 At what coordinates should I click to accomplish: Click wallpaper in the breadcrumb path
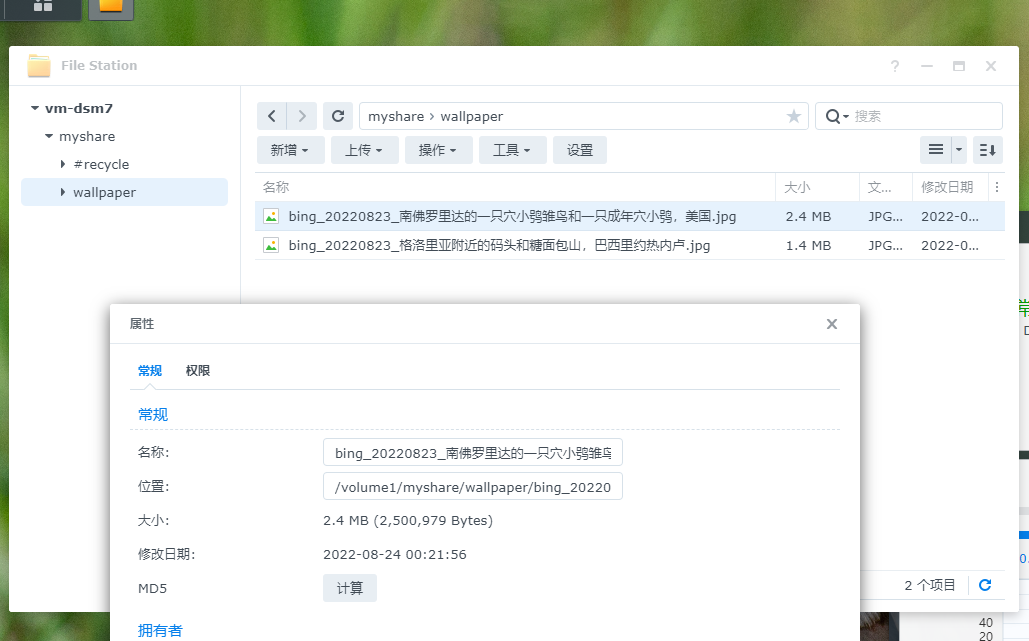(x=471, y=116)
